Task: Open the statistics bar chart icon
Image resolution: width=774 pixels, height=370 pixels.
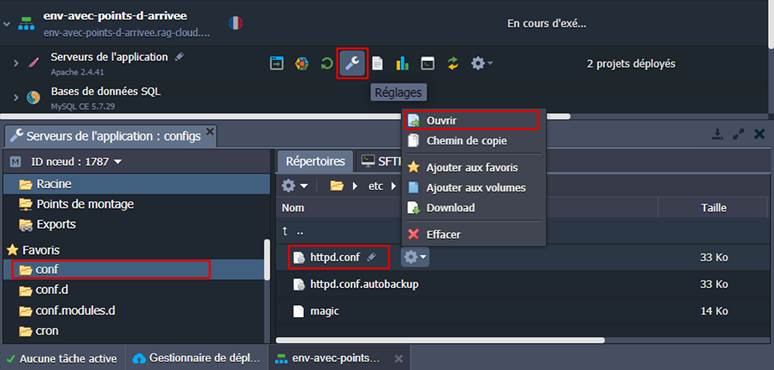Action: [x=402, y=64]
